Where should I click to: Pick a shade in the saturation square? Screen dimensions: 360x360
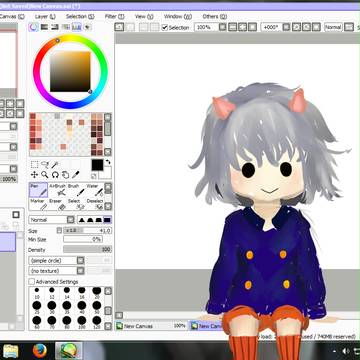pyautogui.click(x=70, y=71)
